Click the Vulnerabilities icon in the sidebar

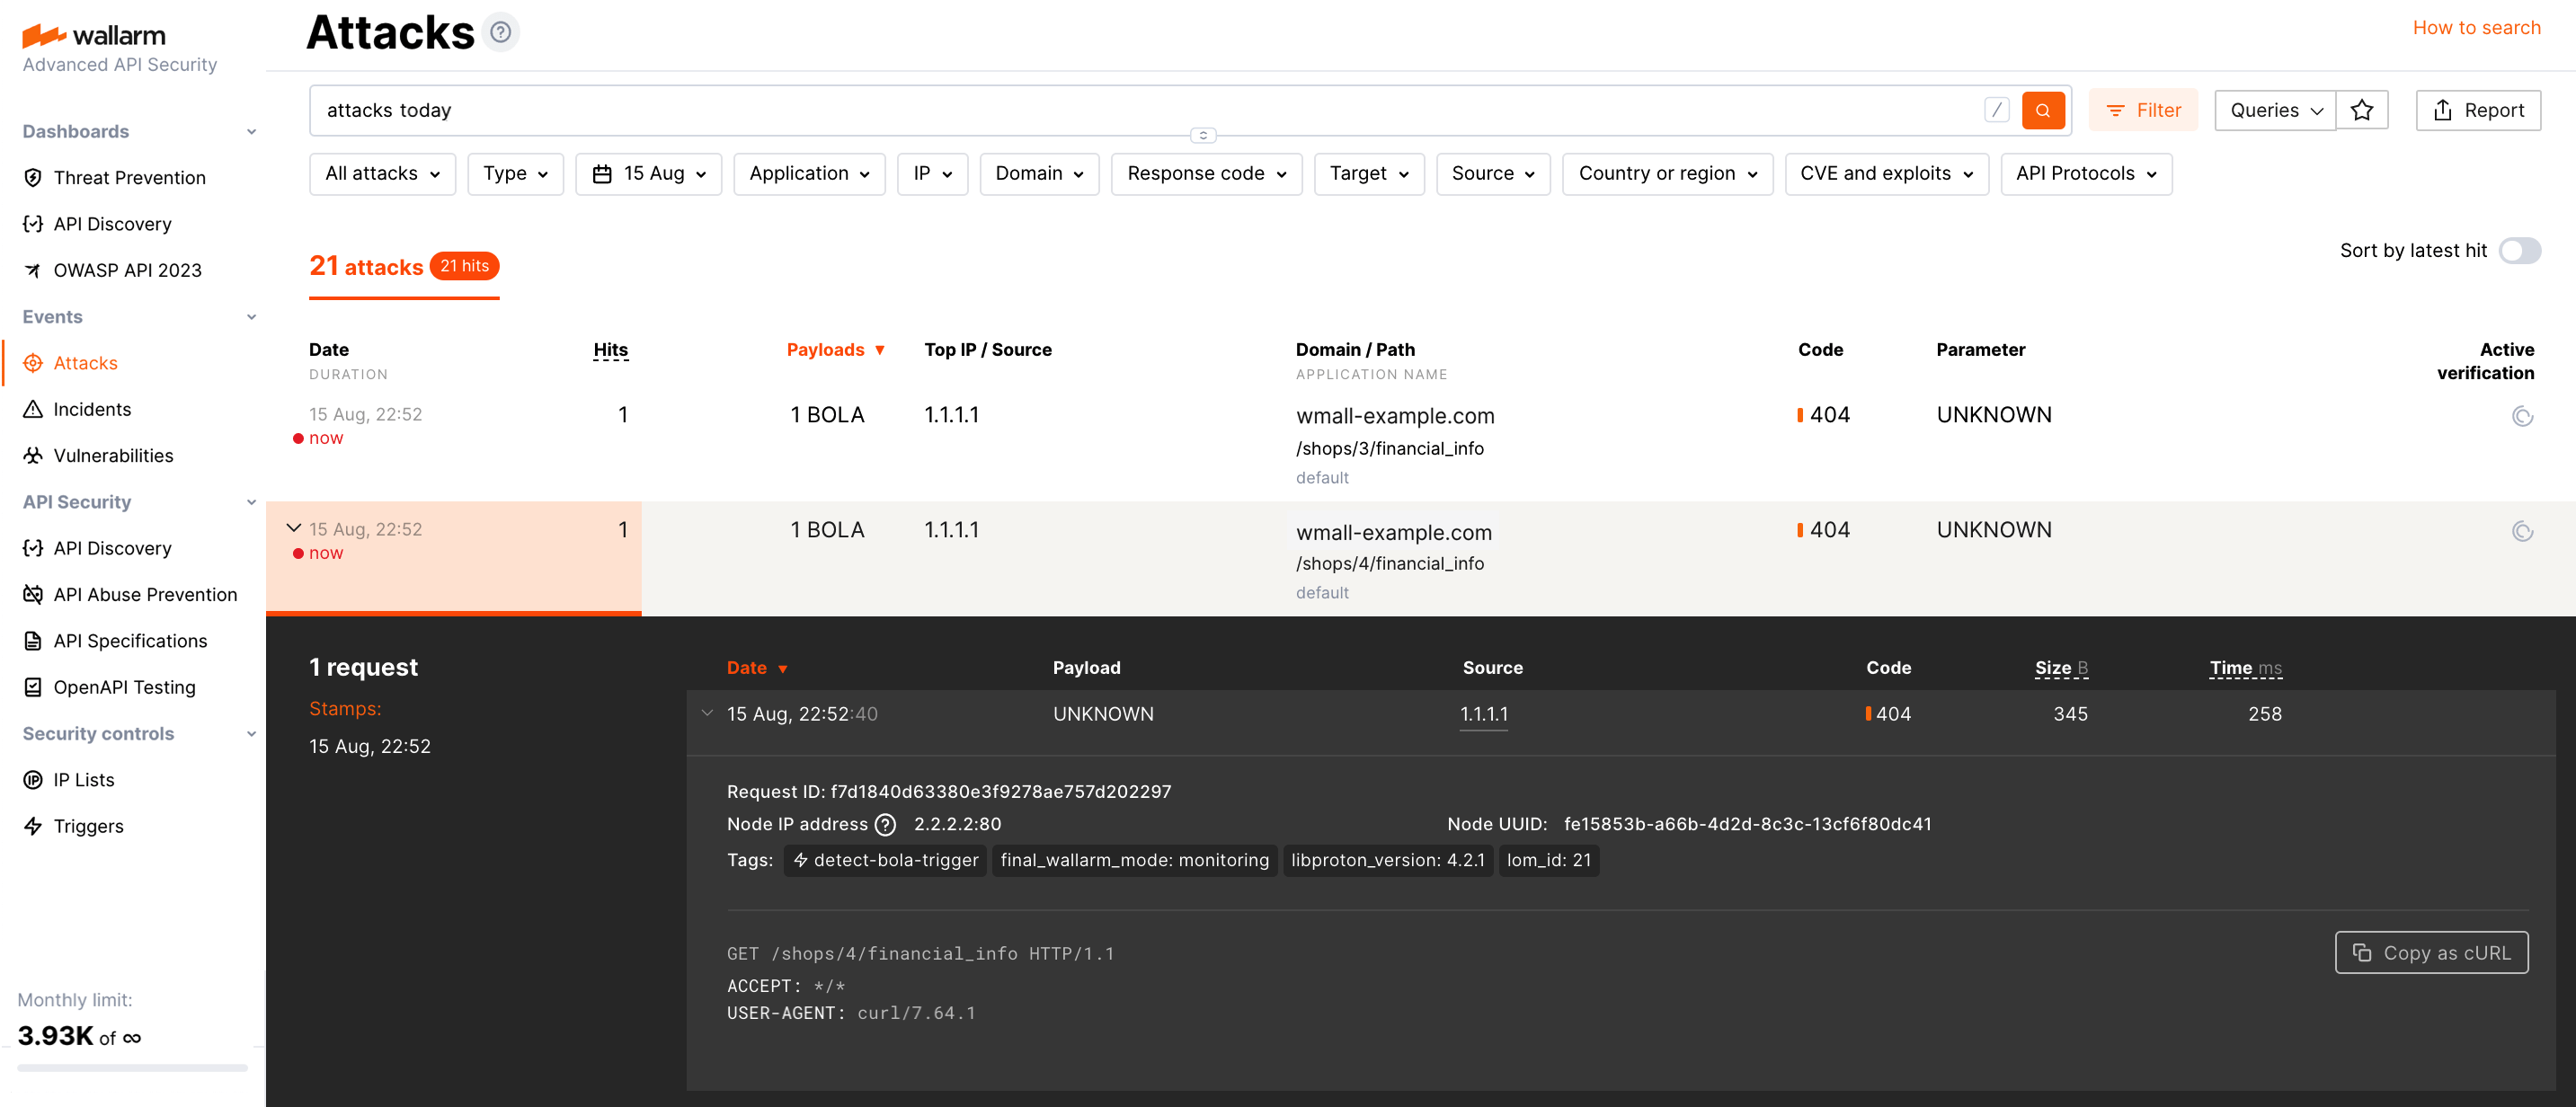[33, 455]
